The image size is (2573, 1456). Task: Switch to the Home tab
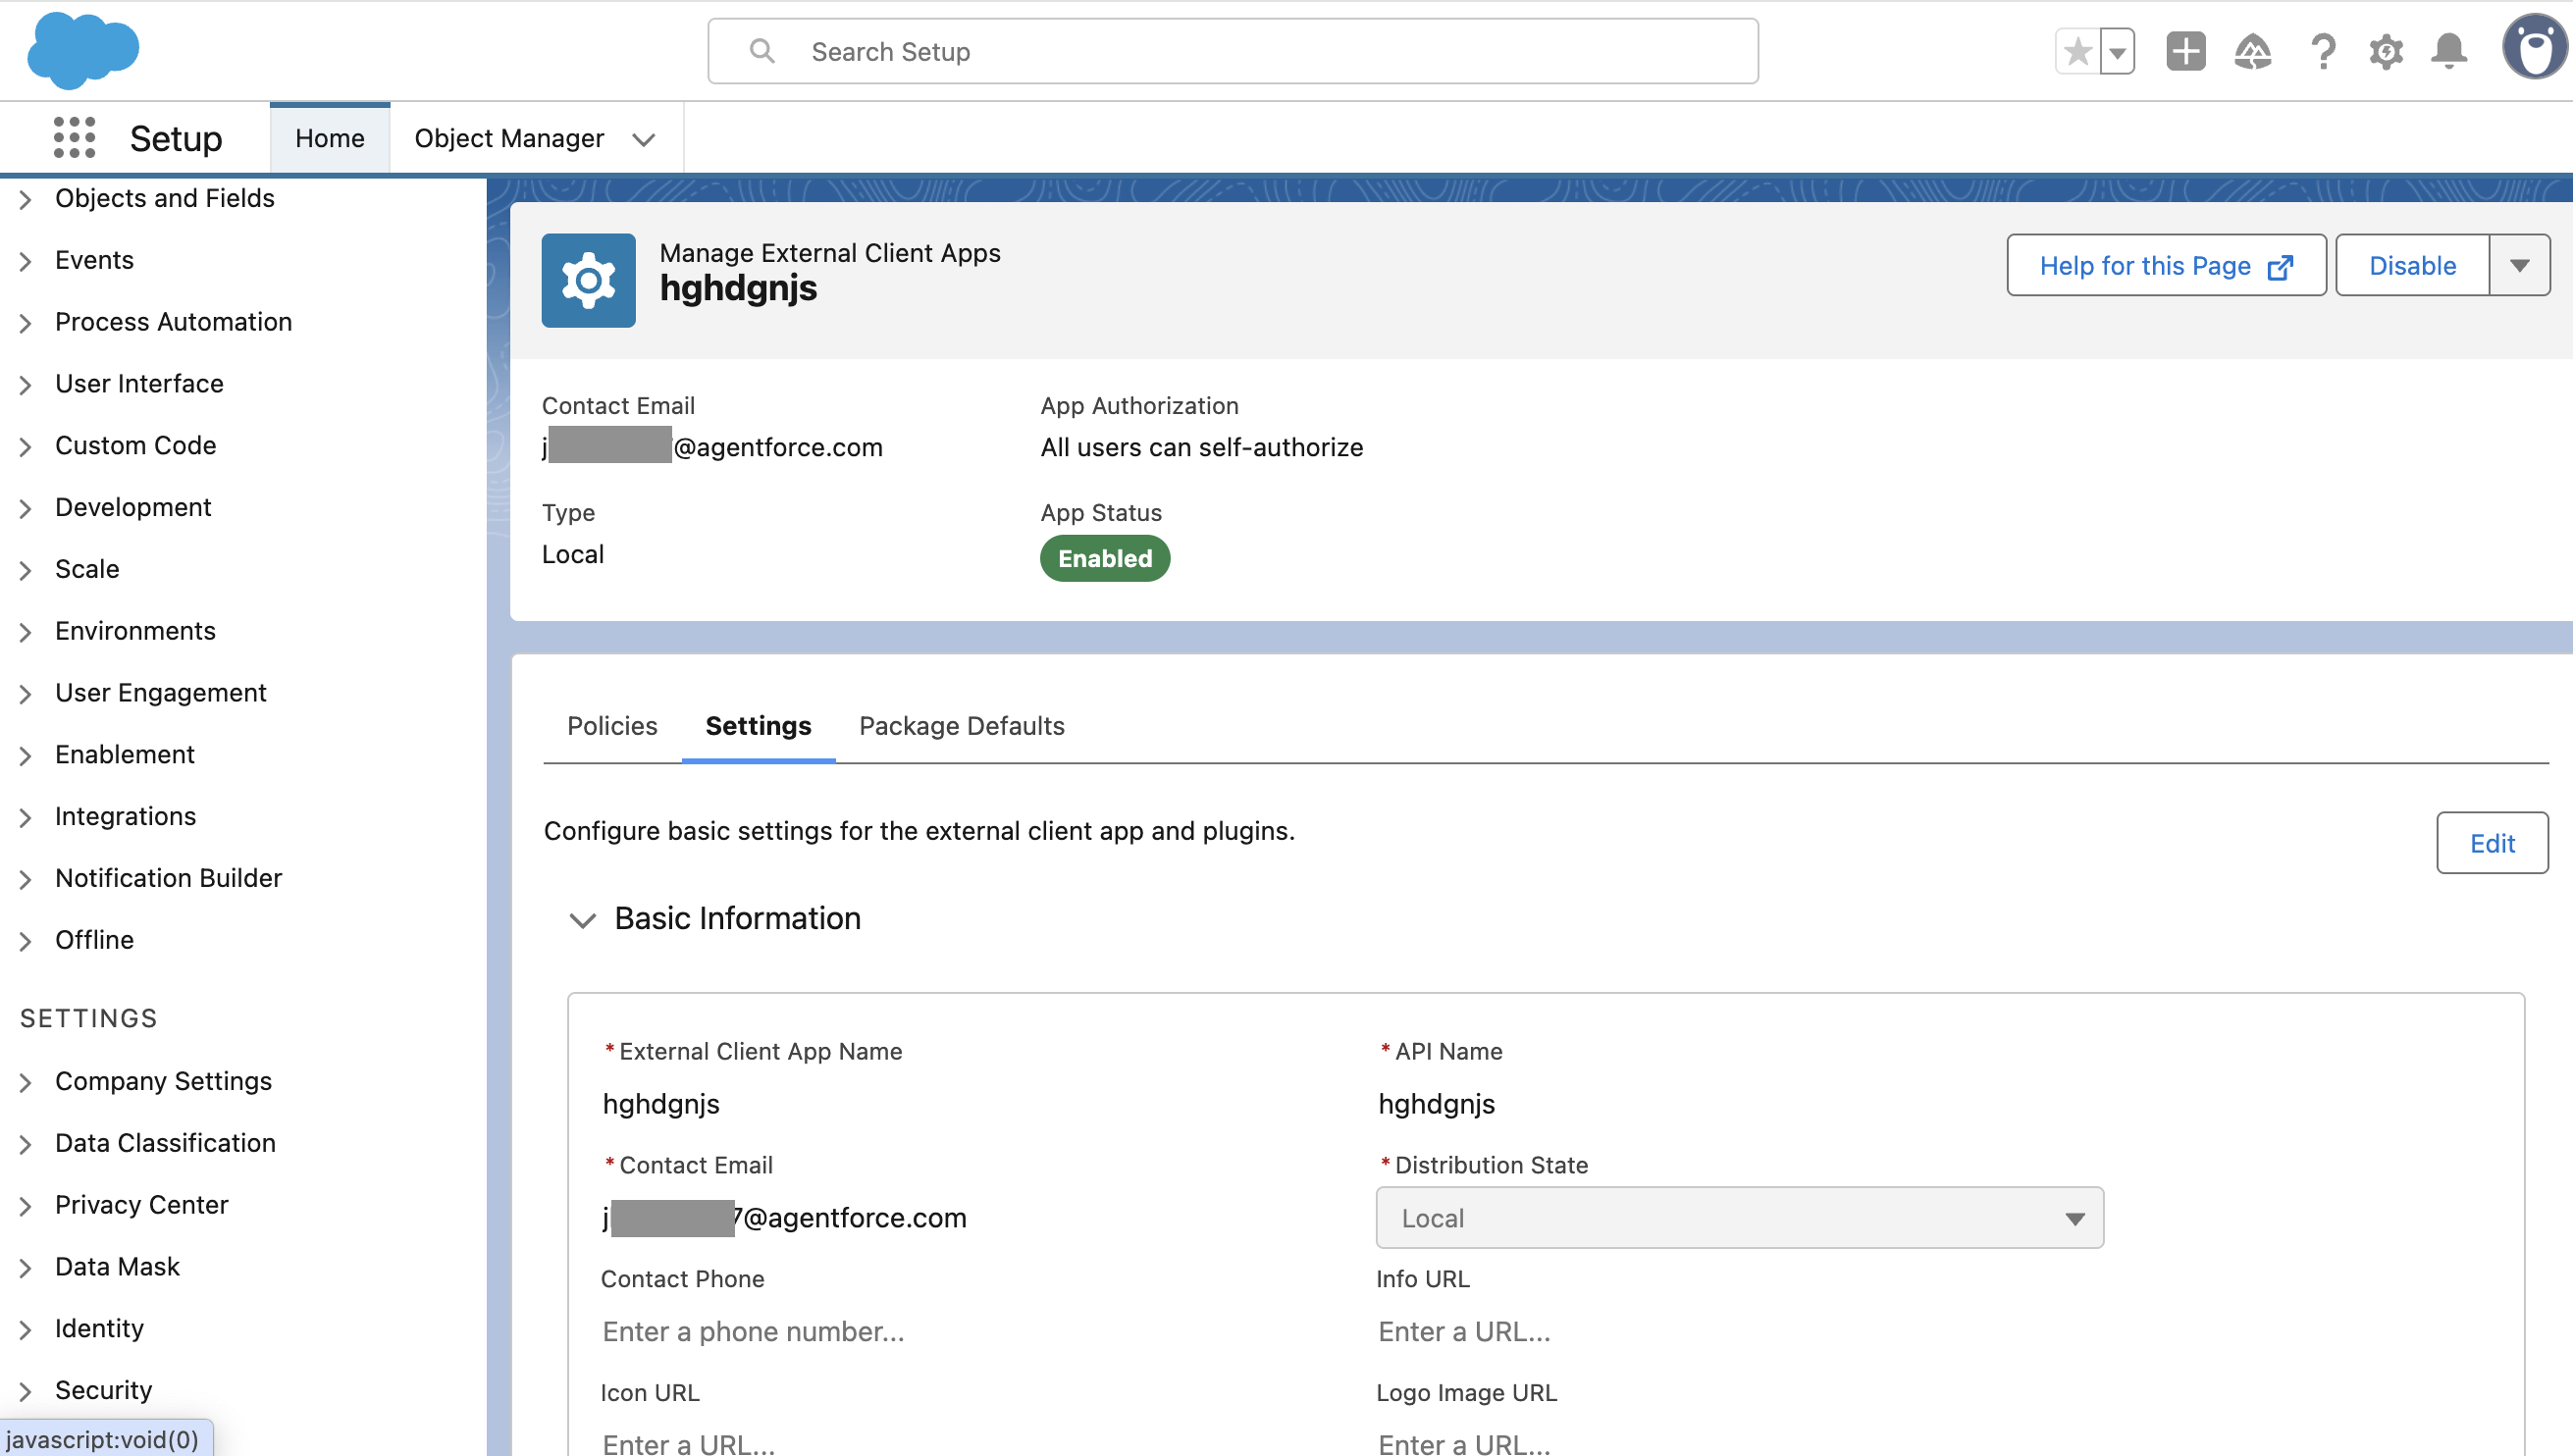coord(329,138)
